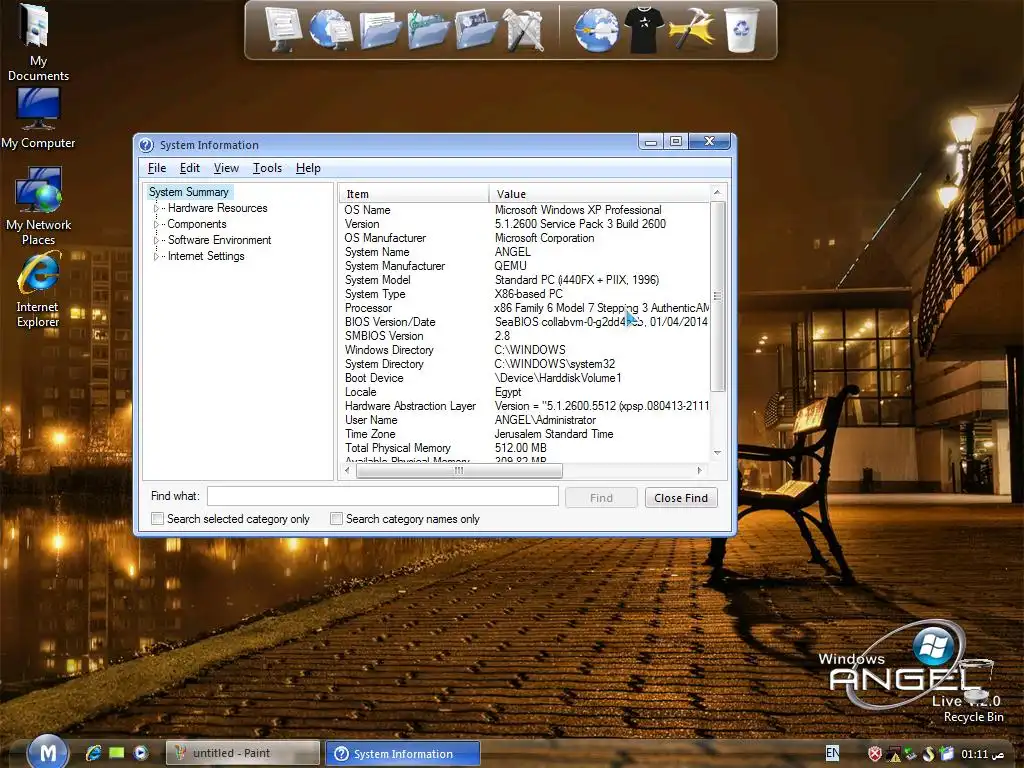
Task: Launch media player from quick launch
Action: [x=140, y=753]
